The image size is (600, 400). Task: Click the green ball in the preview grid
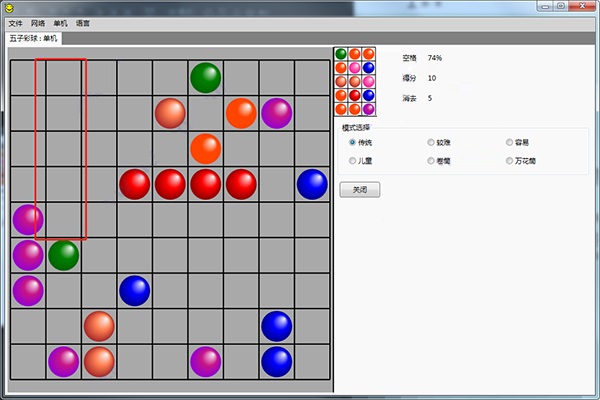coord(341,53)
